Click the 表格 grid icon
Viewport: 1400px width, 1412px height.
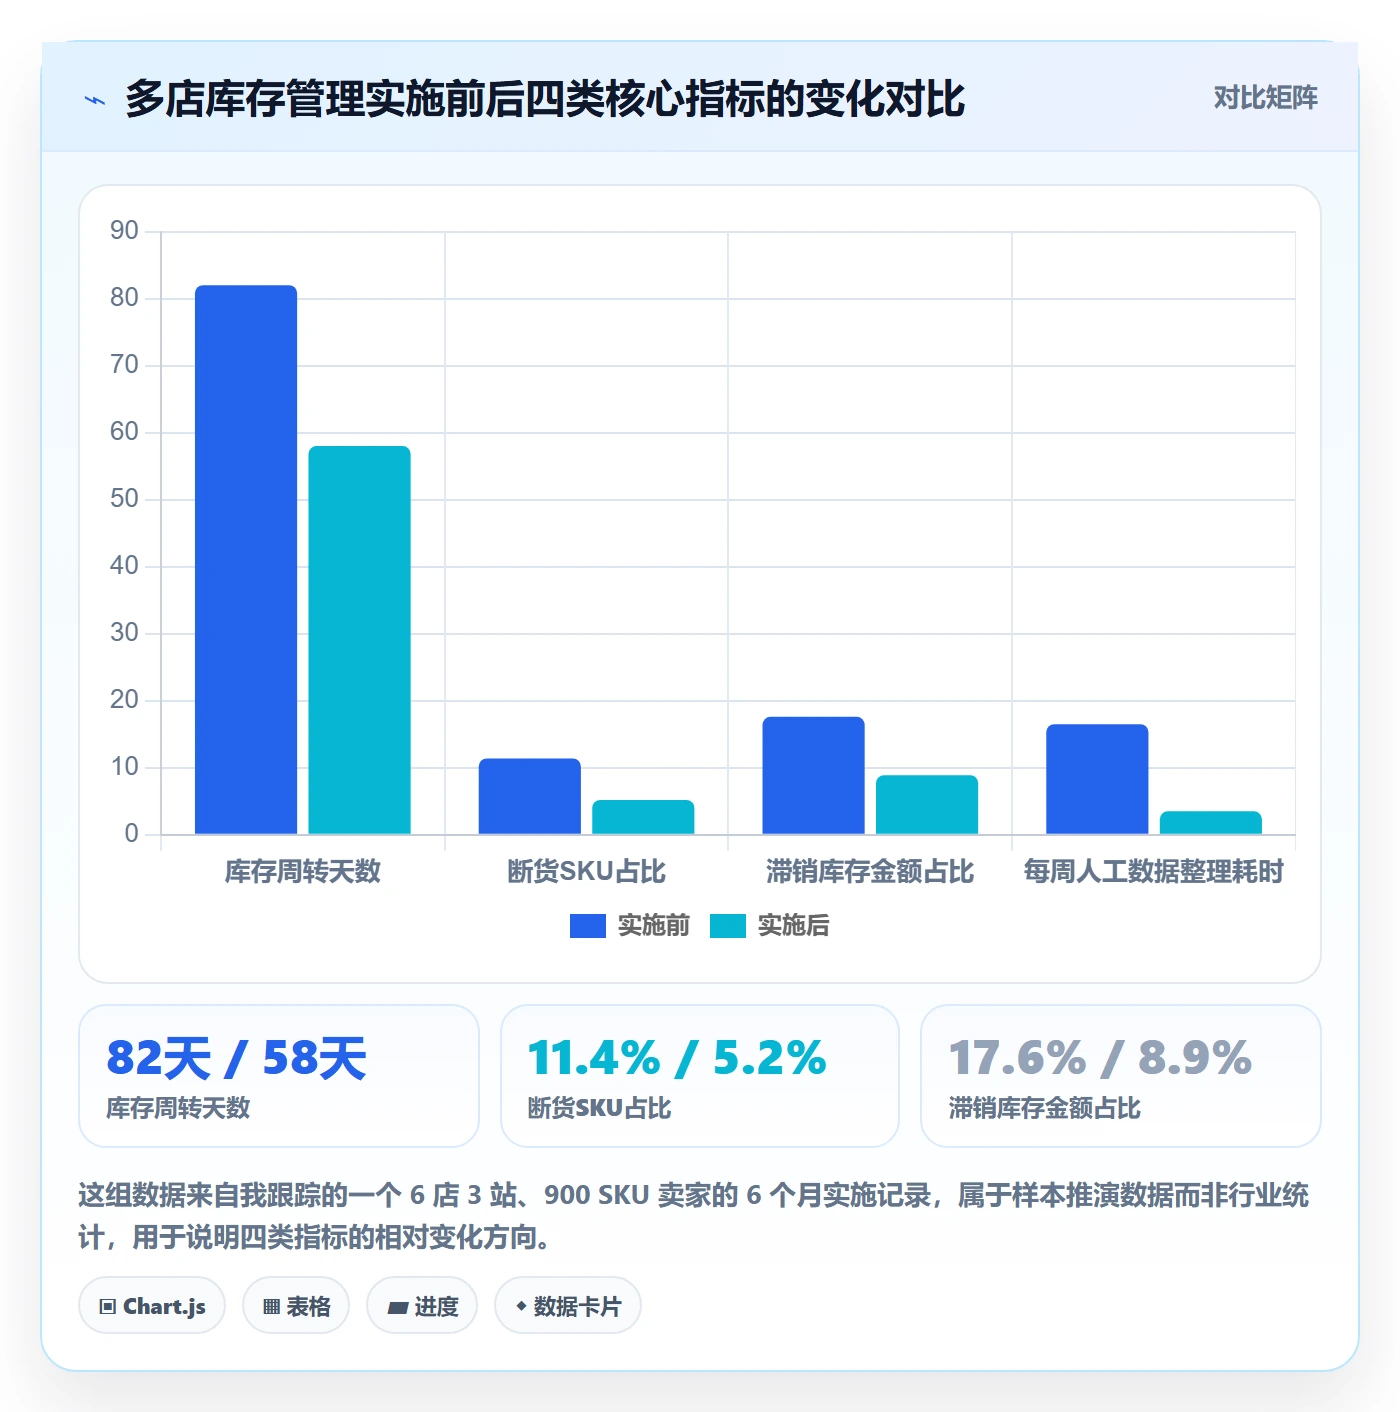tap(271, 1307)
